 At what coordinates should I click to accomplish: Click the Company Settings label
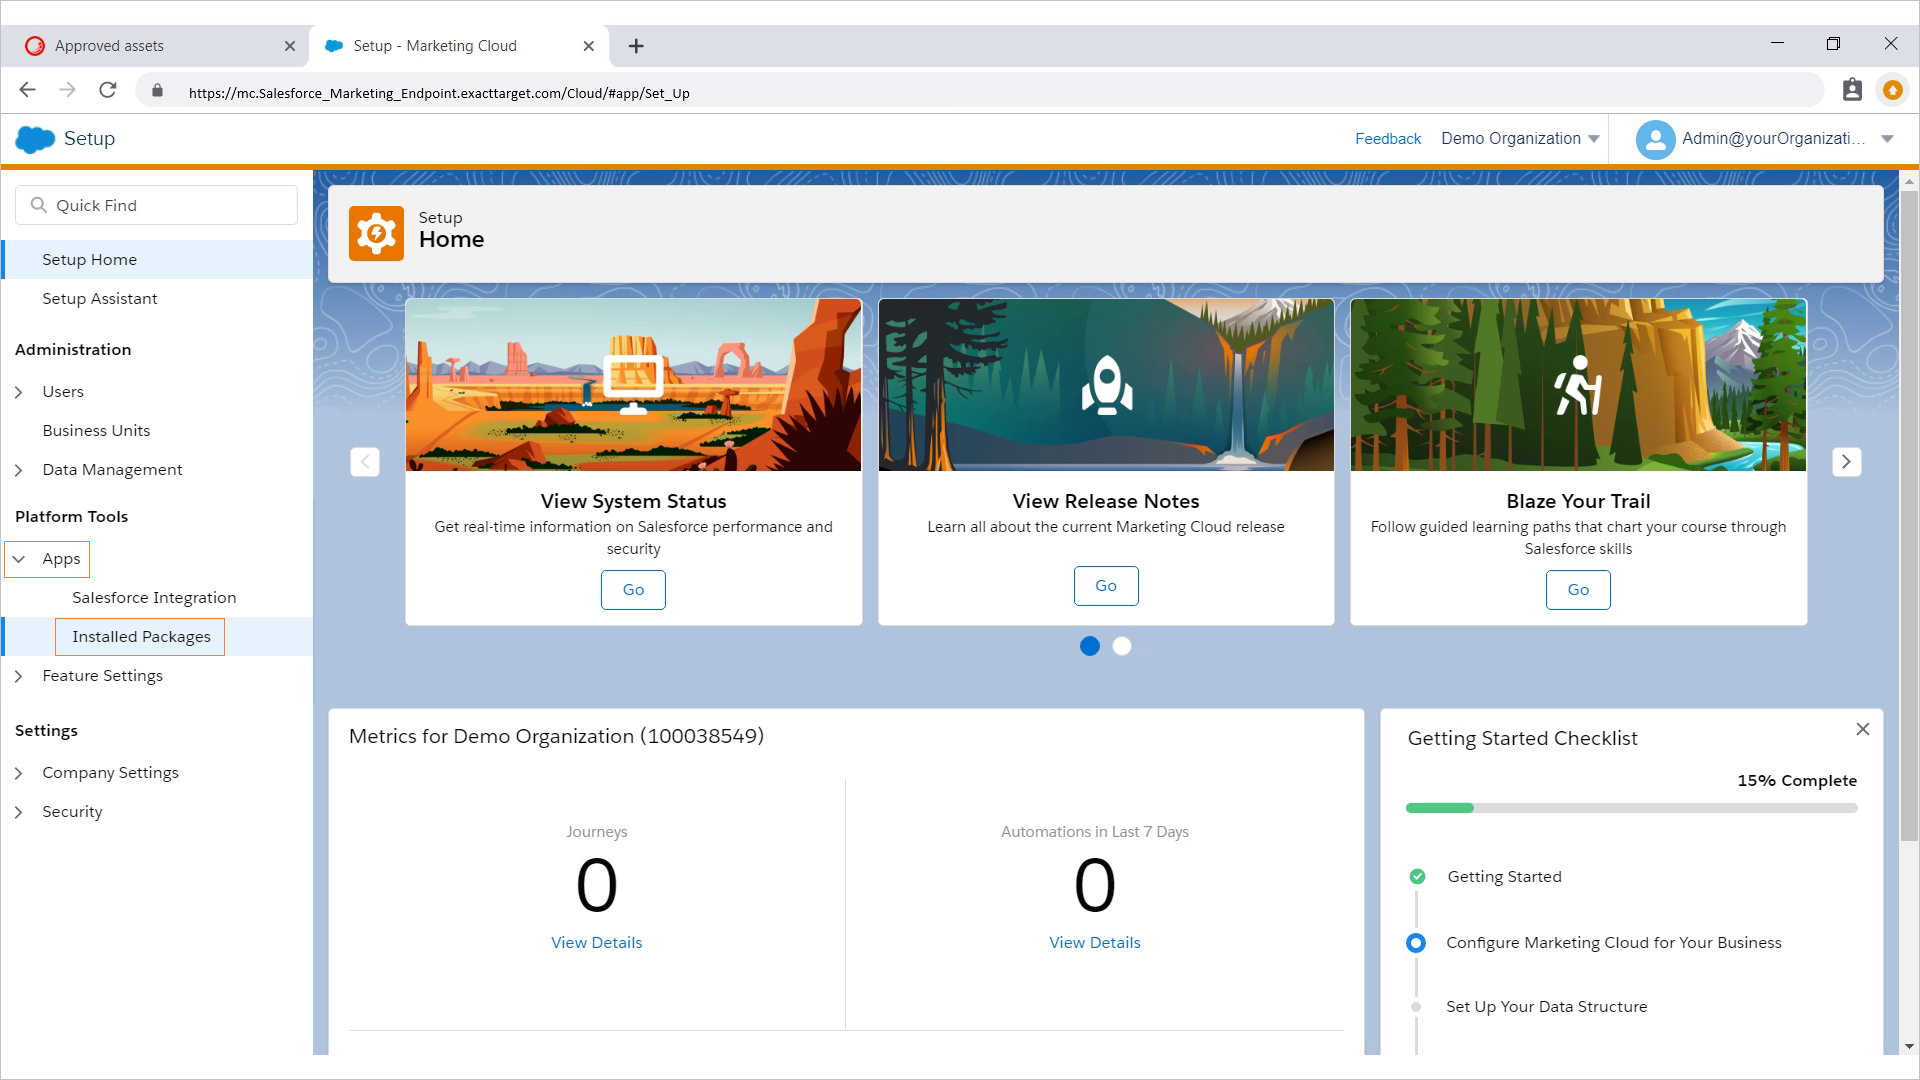(110, 773)
